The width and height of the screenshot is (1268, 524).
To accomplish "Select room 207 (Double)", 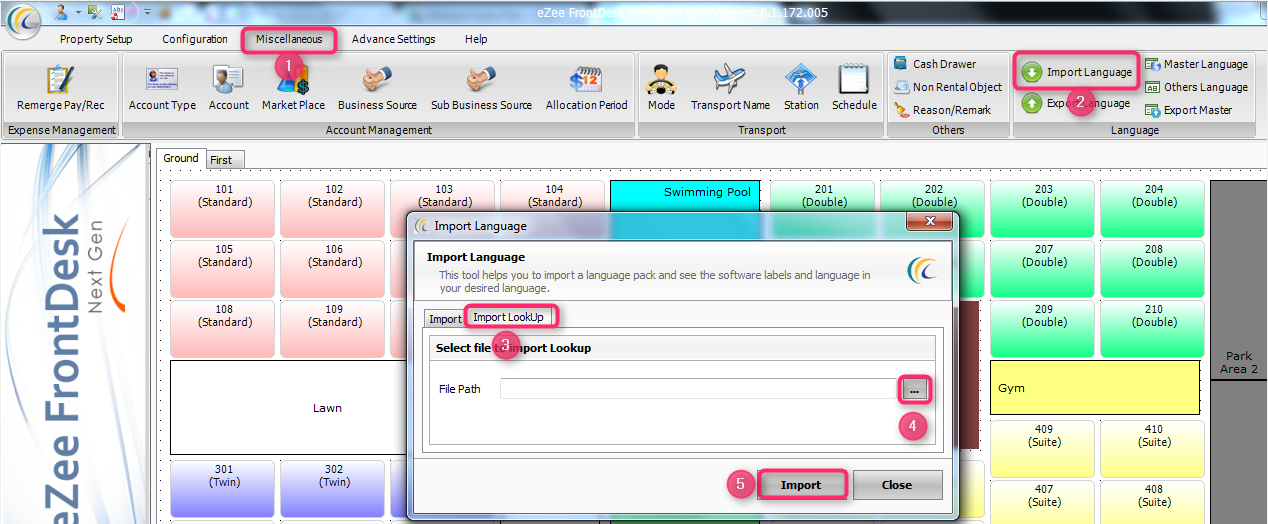I will [x=1044, y=269].
